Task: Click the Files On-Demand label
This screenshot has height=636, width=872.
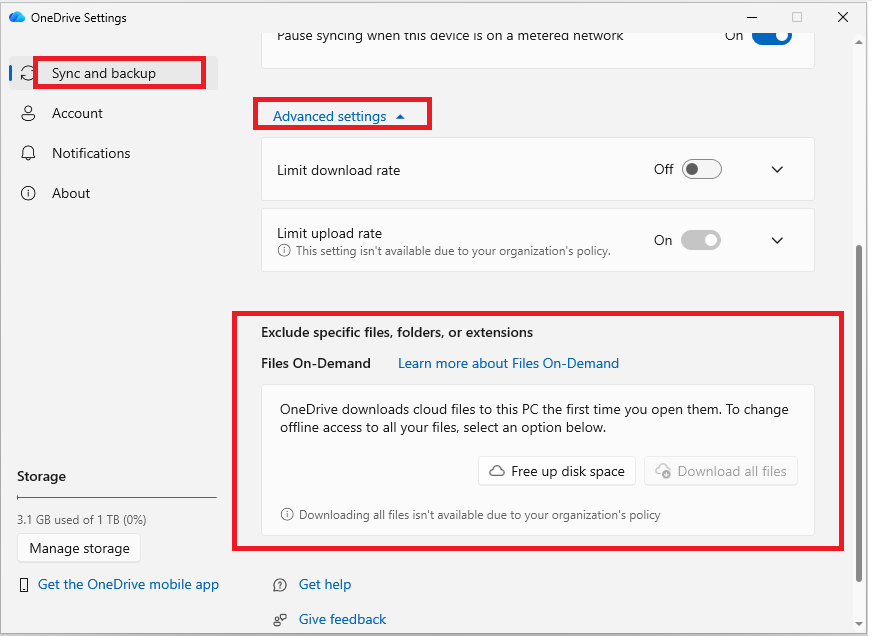Action: pos(316,363)
